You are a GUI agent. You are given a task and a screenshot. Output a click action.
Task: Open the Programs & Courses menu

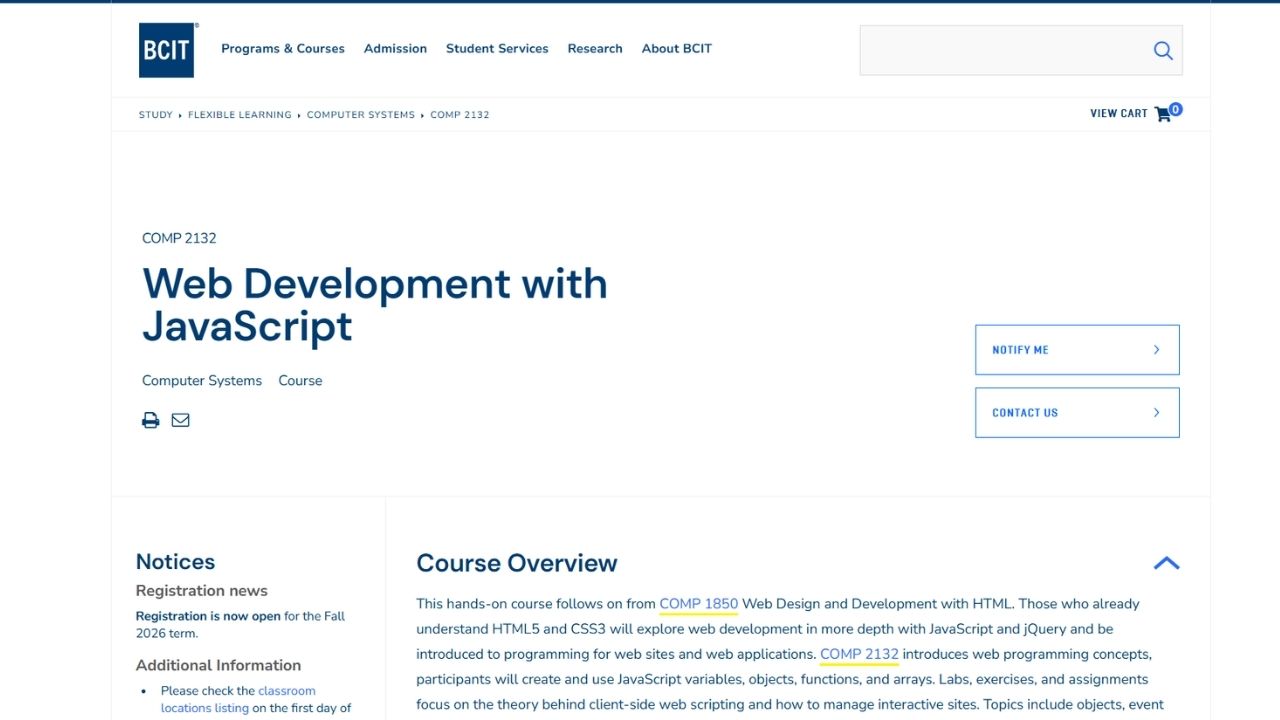[x=283, y=48]
